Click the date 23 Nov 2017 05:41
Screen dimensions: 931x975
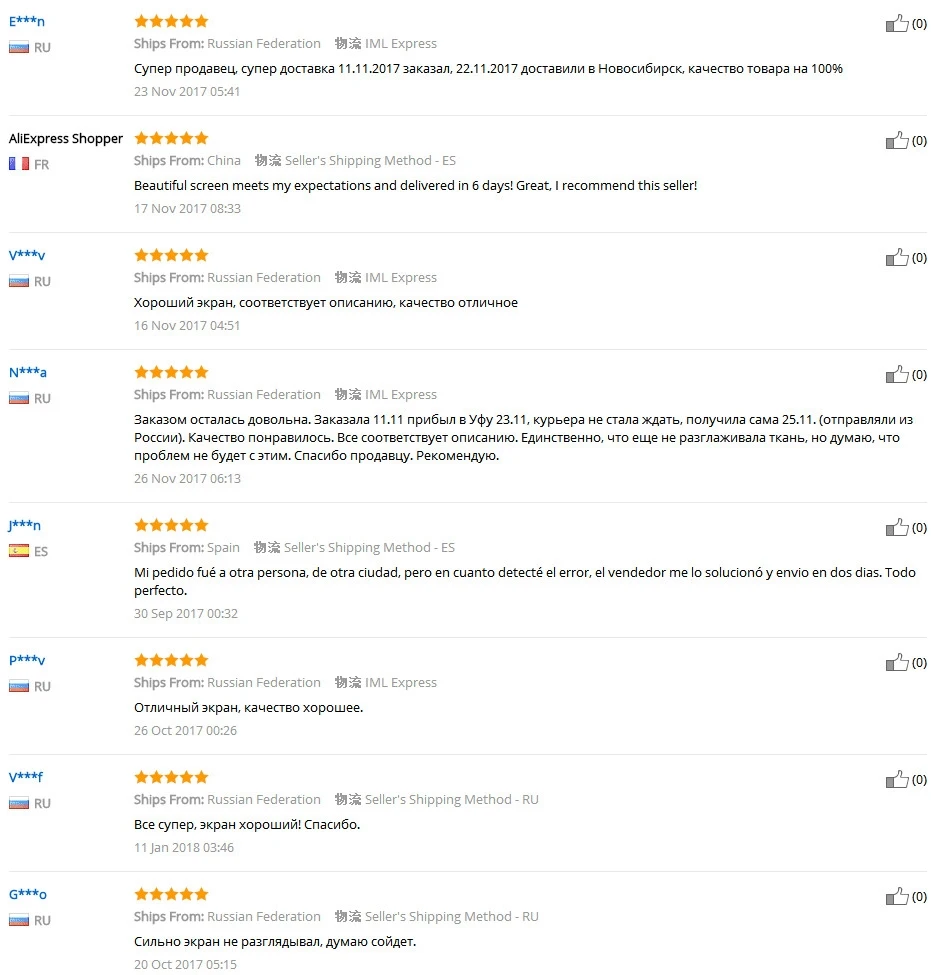point(187,91)
